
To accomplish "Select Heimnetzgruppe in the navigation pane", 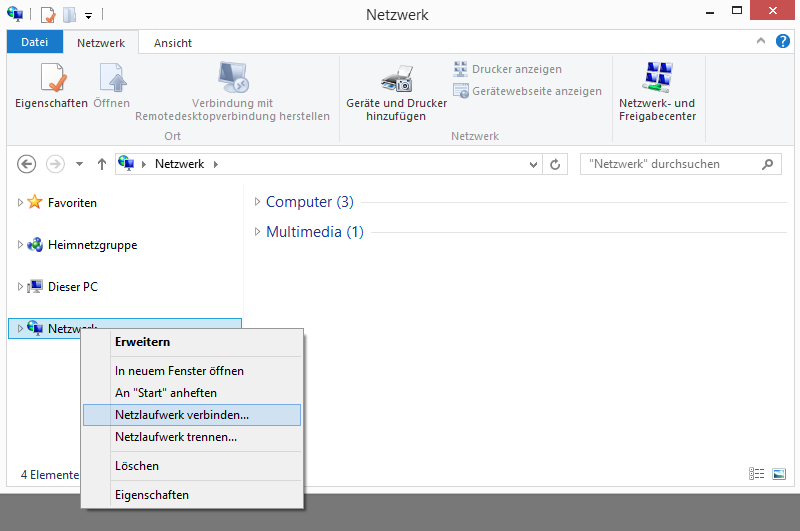I will point(92,245).
